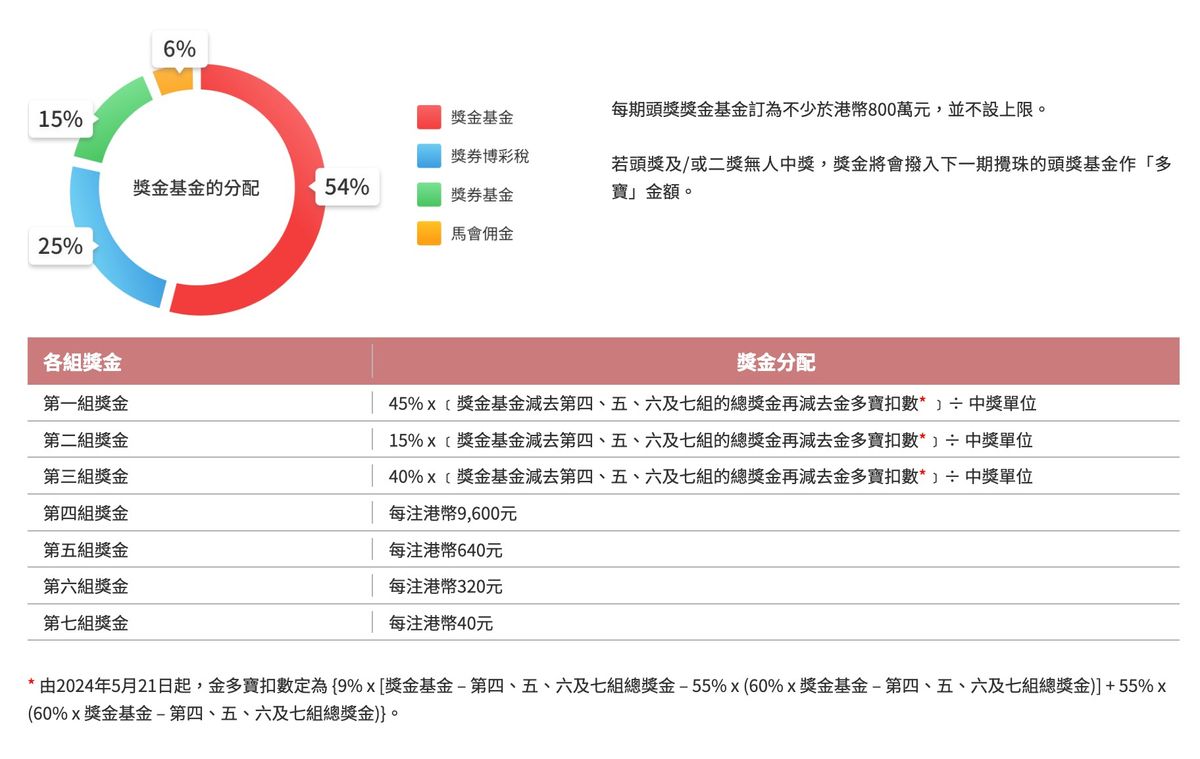Click the red 獎金基金 legend swatch
This screenshot has height=759, width=1200.
click(x=428, y=117)
